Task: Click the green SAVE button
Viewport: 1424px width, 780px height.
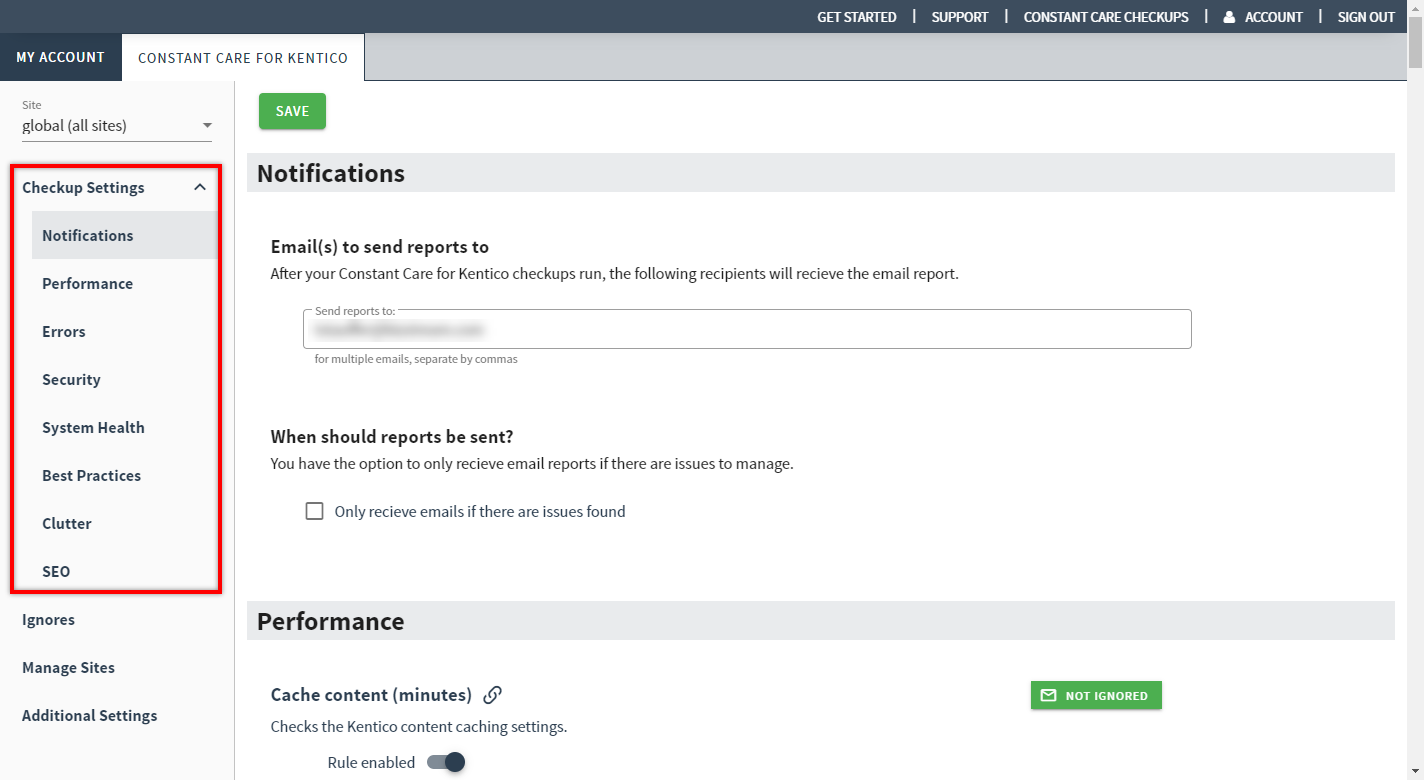Action: point(292,111)
